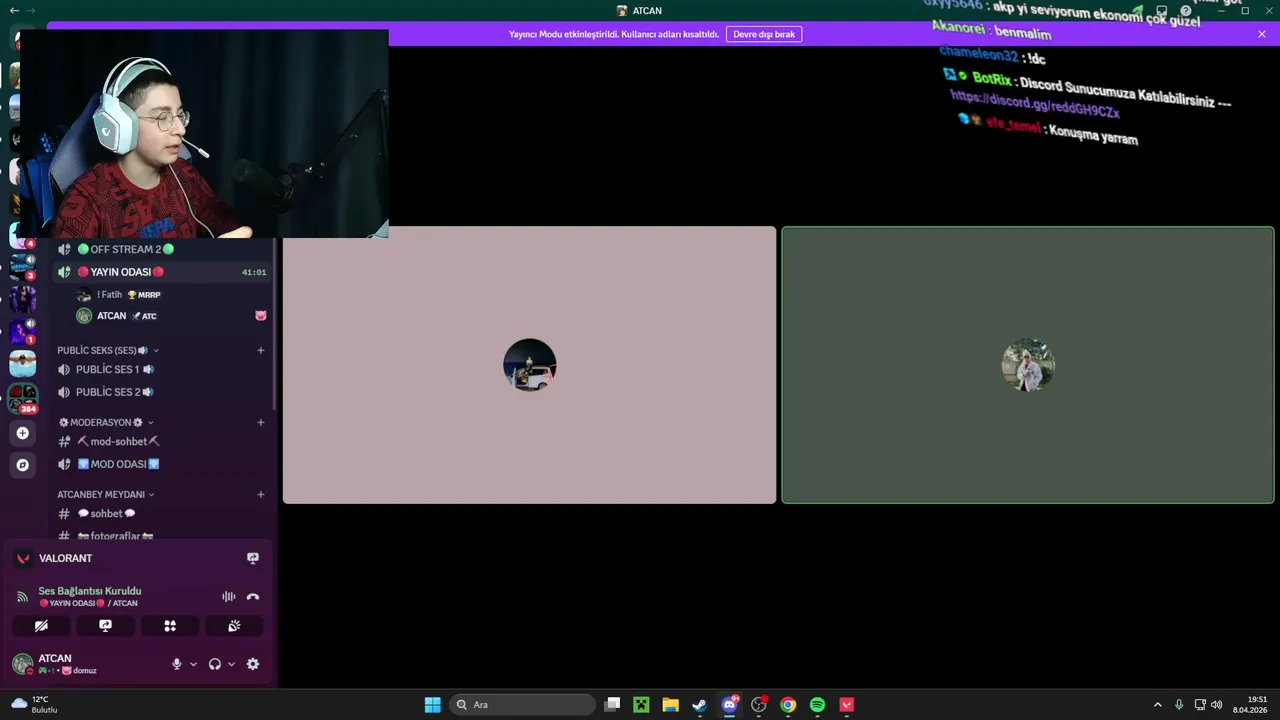
Task: Share your screen button in voice panel
Action: coord(105,626)
